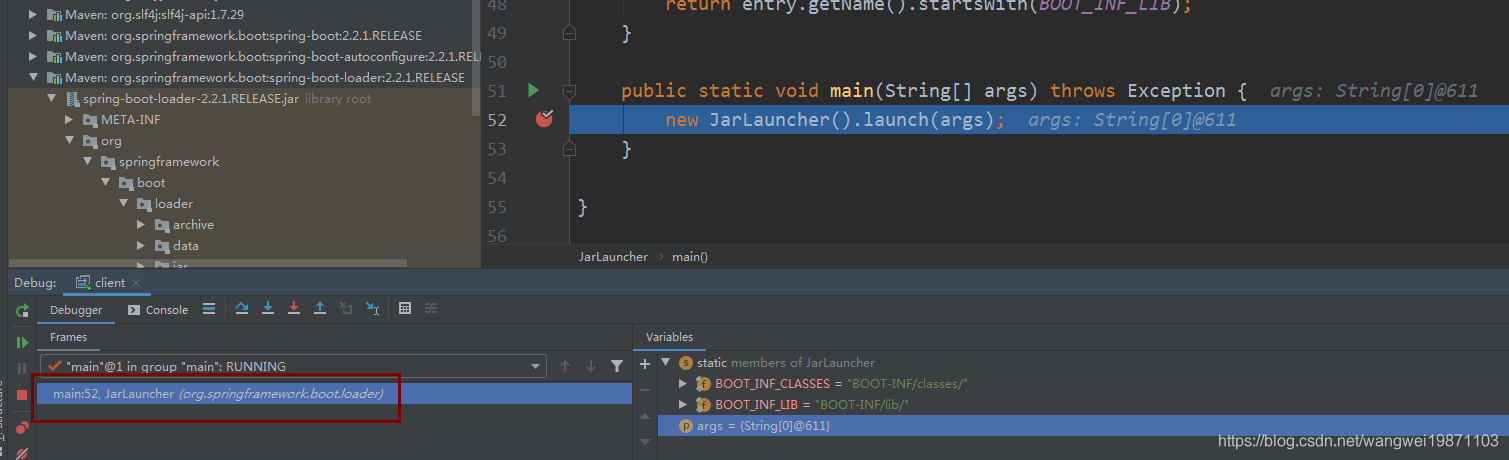Collapse static members of JarLauncher
The width and height of the screenshot is (1509, 460).
click(x=666, y=362)
